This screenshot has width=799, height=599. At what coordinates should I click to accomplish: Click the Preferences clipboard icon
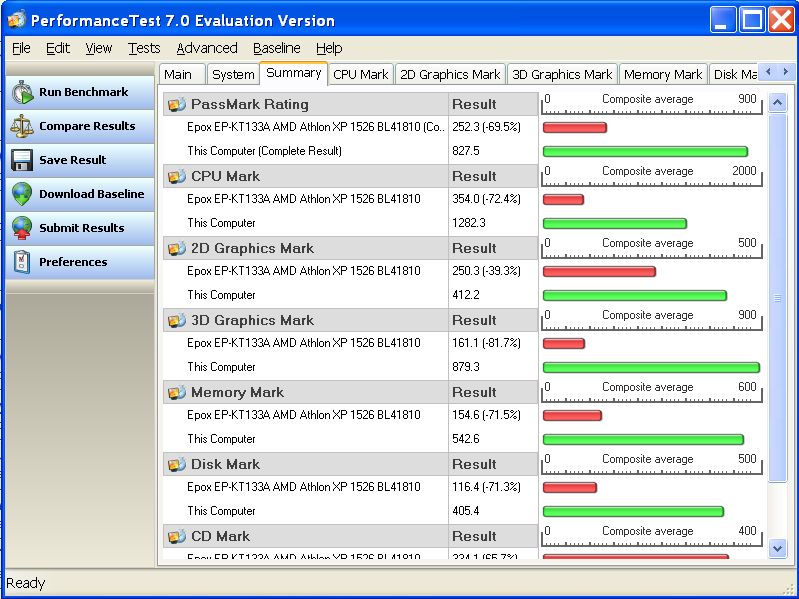coord(22,262)
